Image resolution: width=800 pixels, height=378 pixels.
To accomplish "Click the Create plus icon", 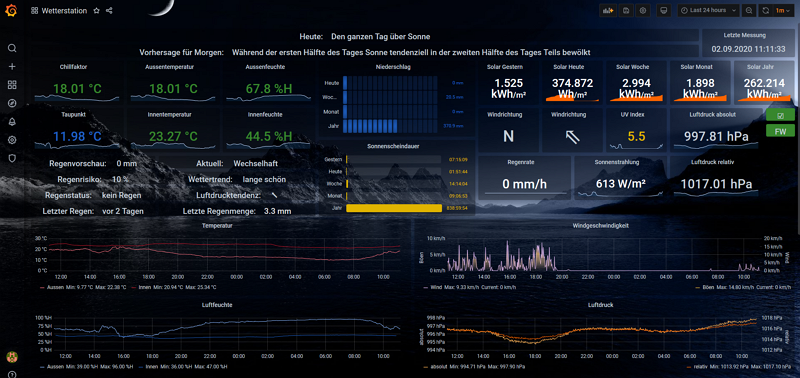I will coord(12,66).
